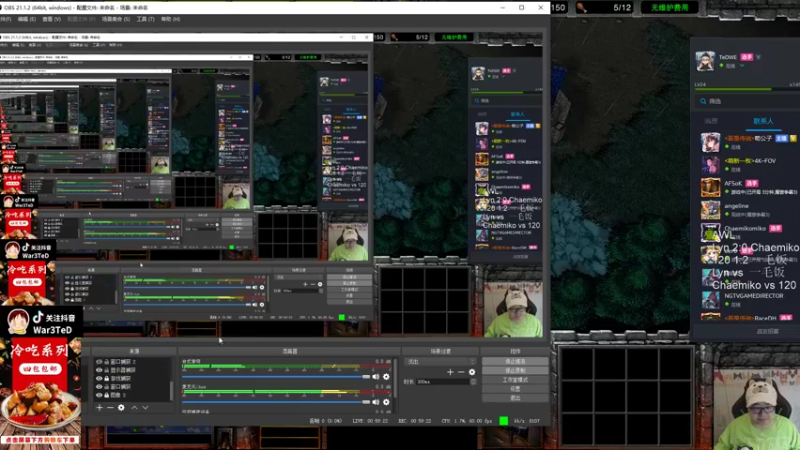Open the AFSoK contact avatar
The image size is (800, 450).
710,187
